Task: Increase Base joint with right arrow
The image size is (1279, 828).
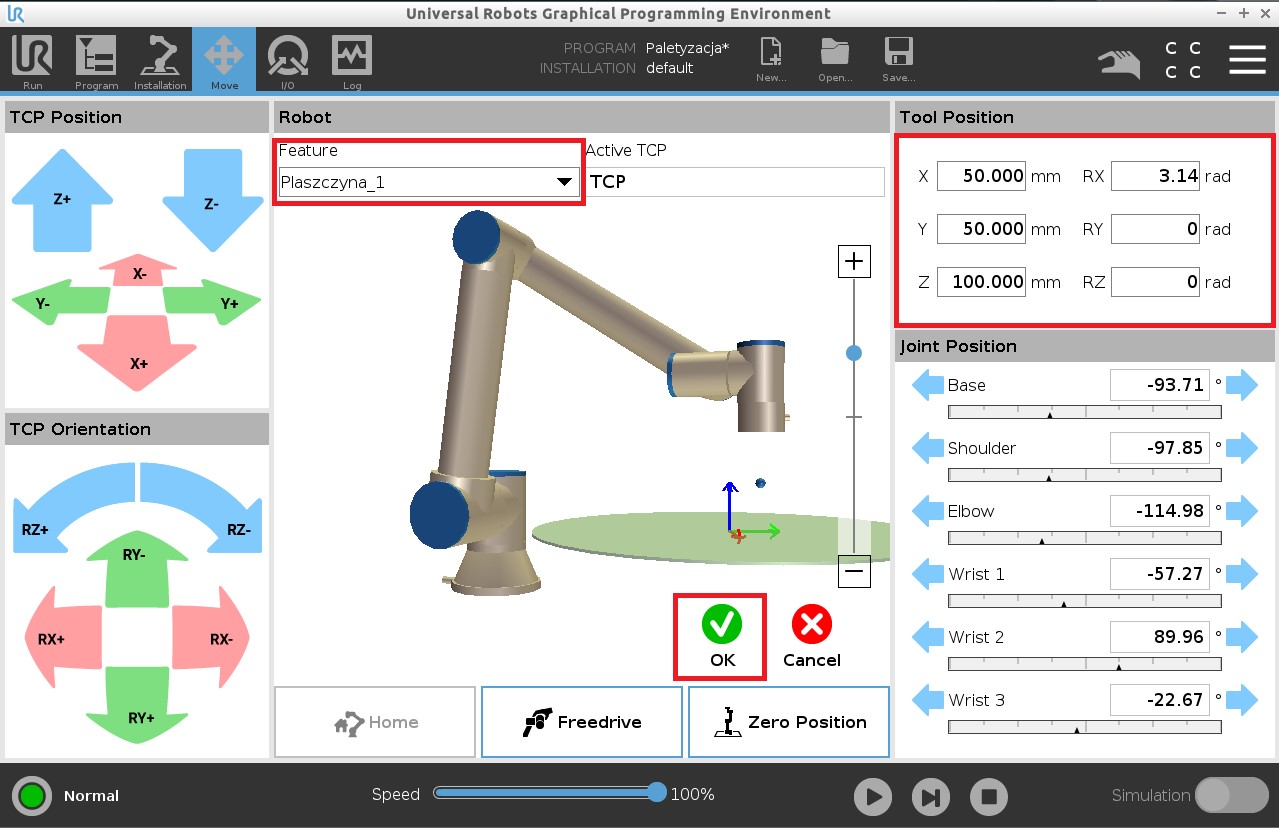Action: click(1242, 385)
